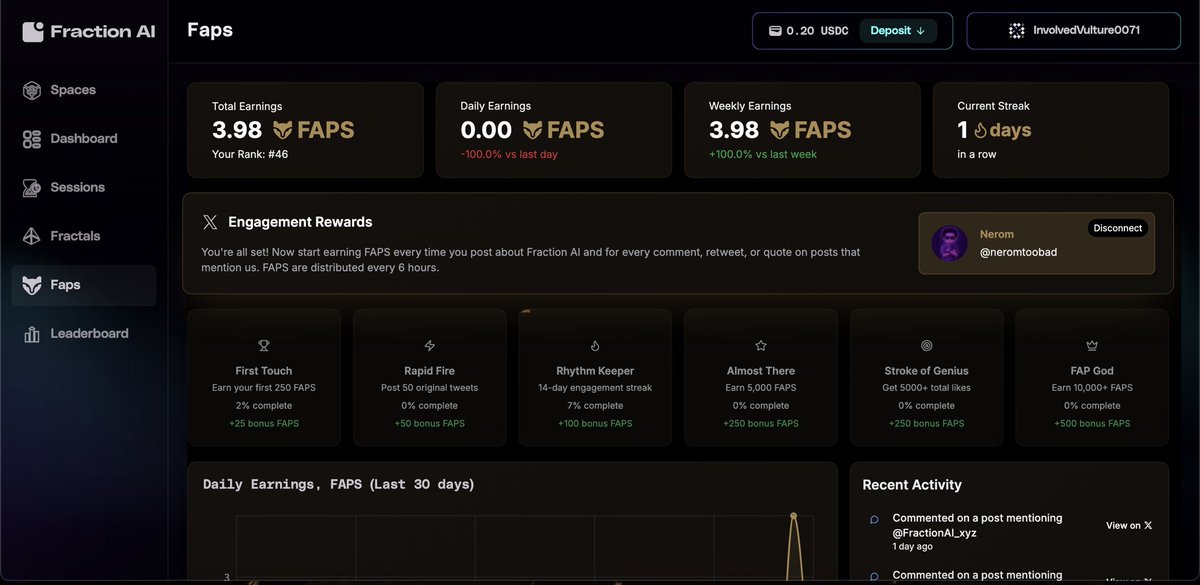The width and height of the screenshot is (1200, 585).
Task: Click the Fractals triangle icon
Action: click(x=32, y=237)
